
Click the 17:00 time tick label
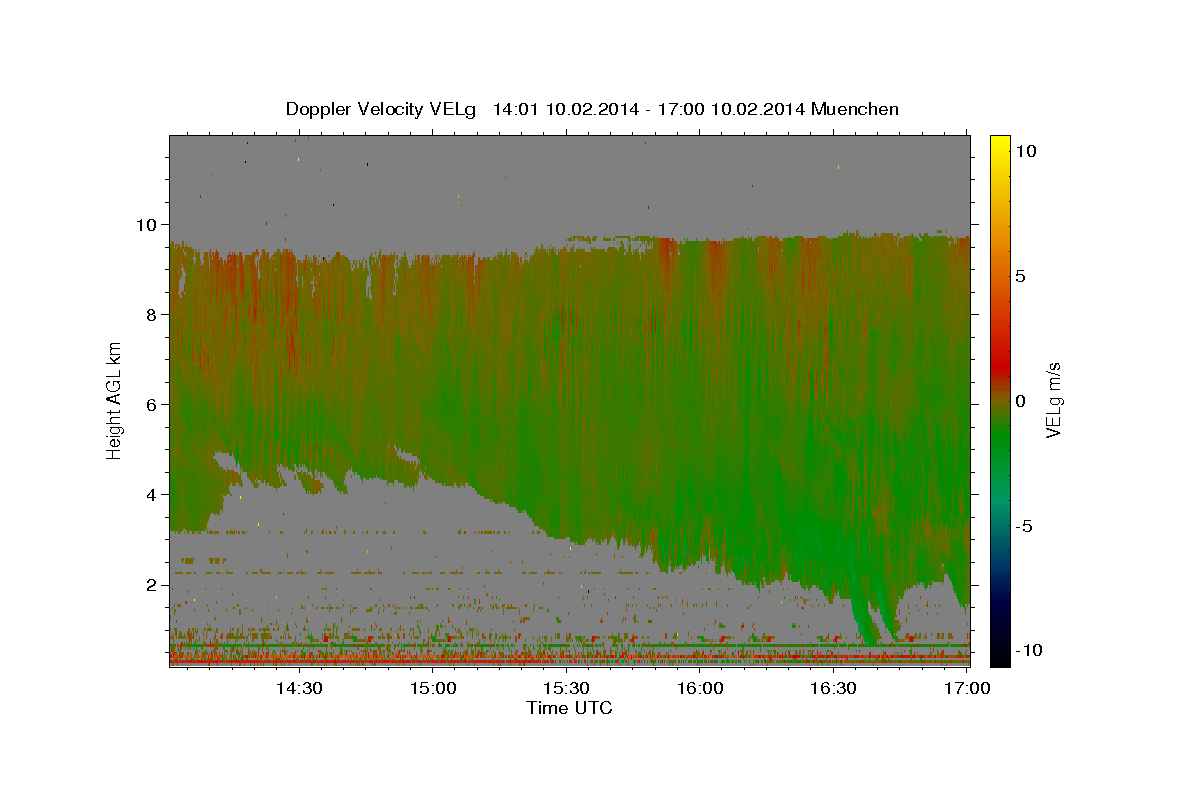[967, 688]
